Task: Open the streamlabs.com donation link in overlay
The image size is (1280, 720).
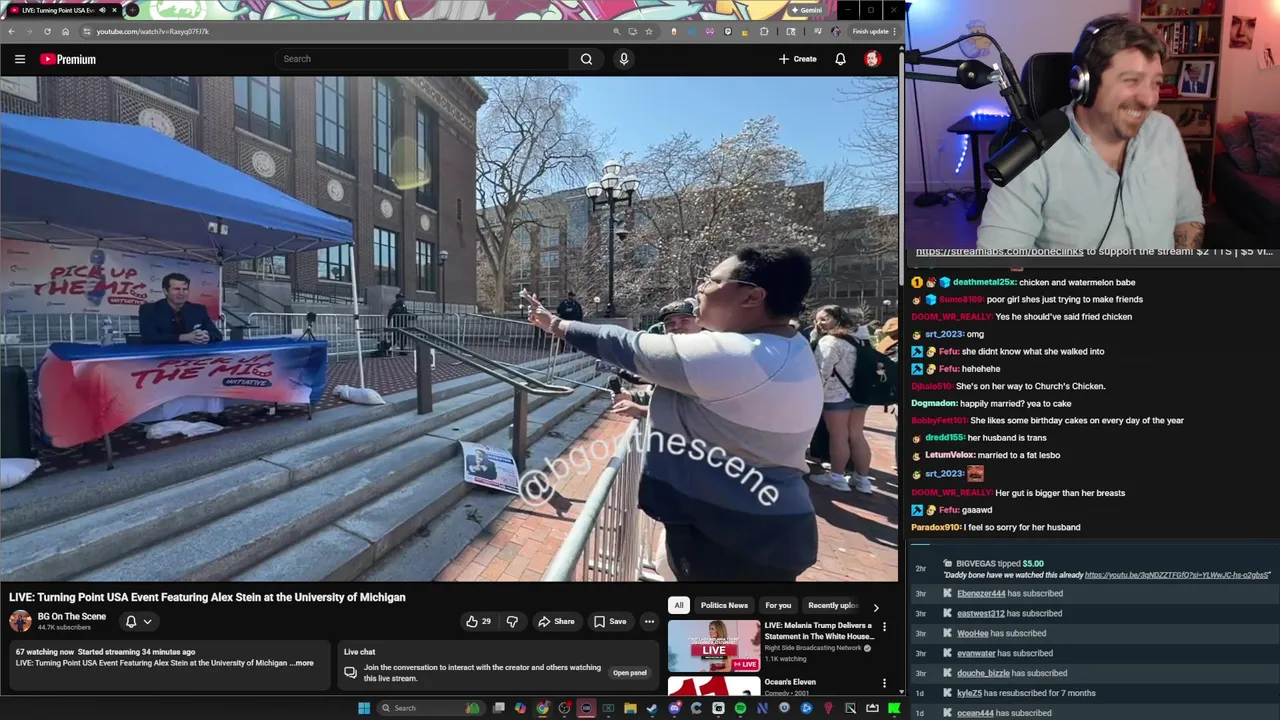Action: (x=999, y=251)
